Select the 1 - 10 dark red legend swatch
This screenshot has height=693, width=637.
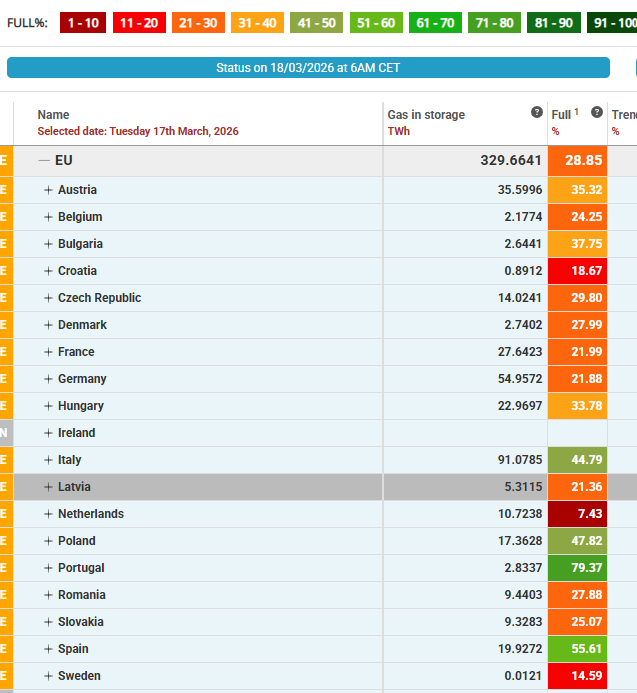(x=83, y=22)
